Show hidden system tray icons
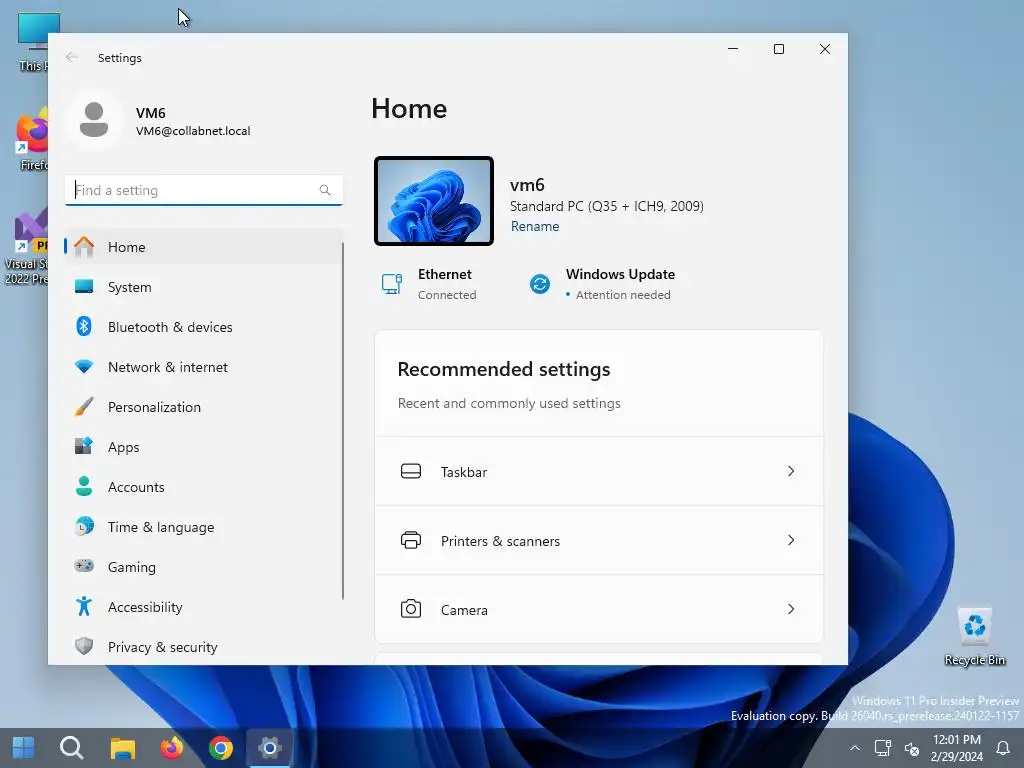 (x=854, y=748)
